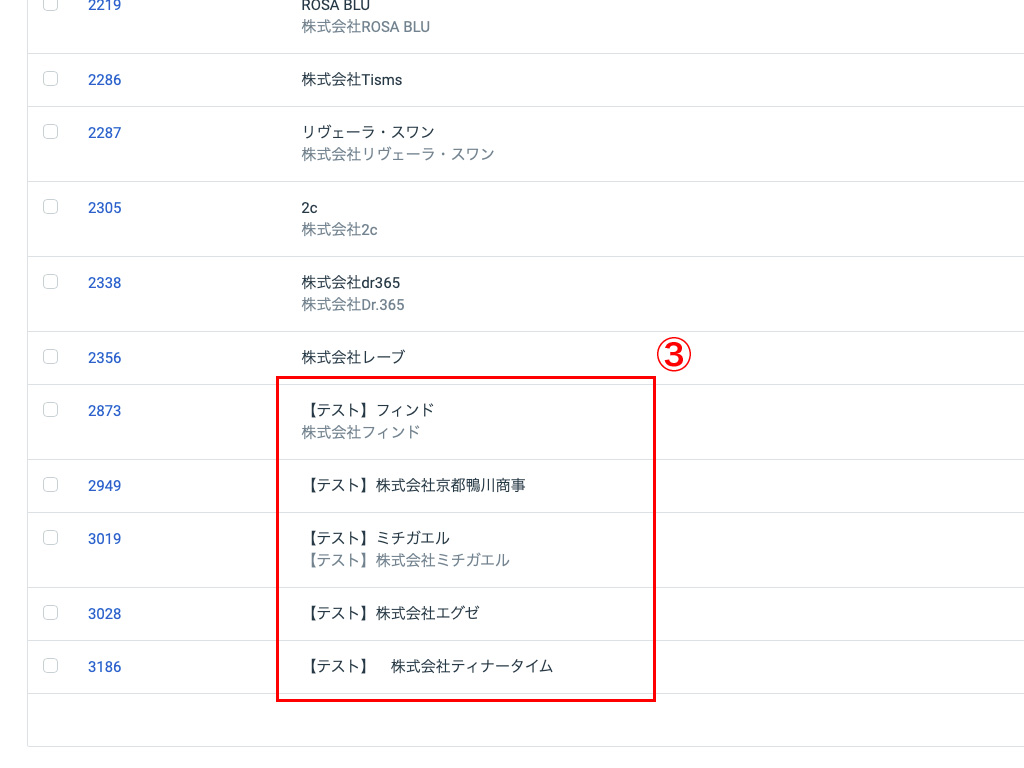
Task: Enable the checkbox for row 2356
Action: (50, 357)
